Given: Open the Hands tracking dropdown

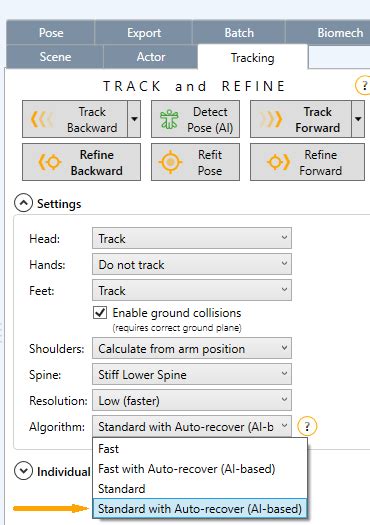Looking at the screenshot, I should 192,265.
